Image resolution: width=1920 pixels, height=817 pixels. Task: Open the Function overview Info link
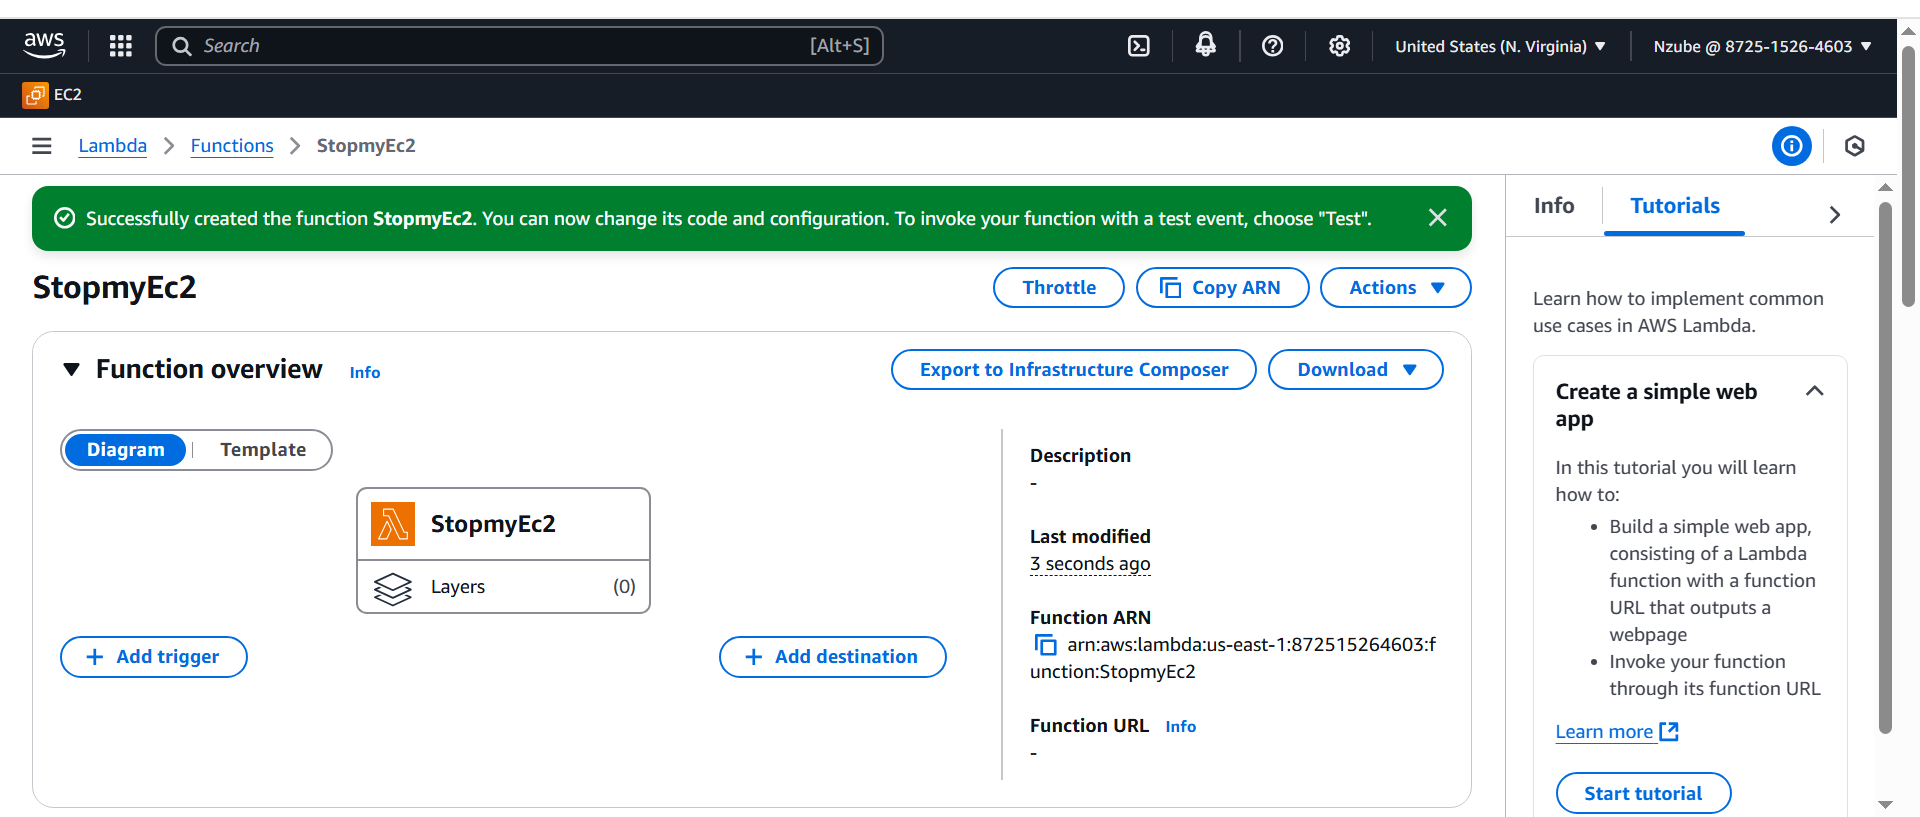[365, 372]
